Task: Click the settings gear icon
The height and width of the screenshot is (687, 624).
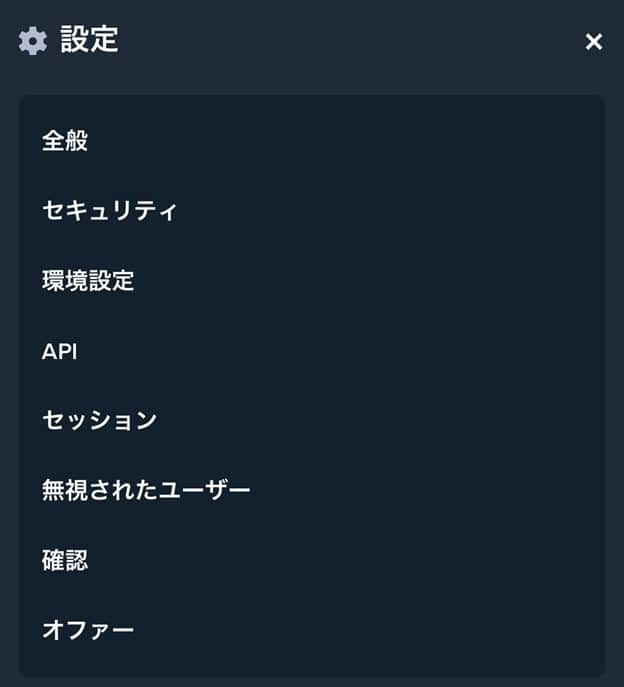Action: pyautogui.click(x=33, y=41)
